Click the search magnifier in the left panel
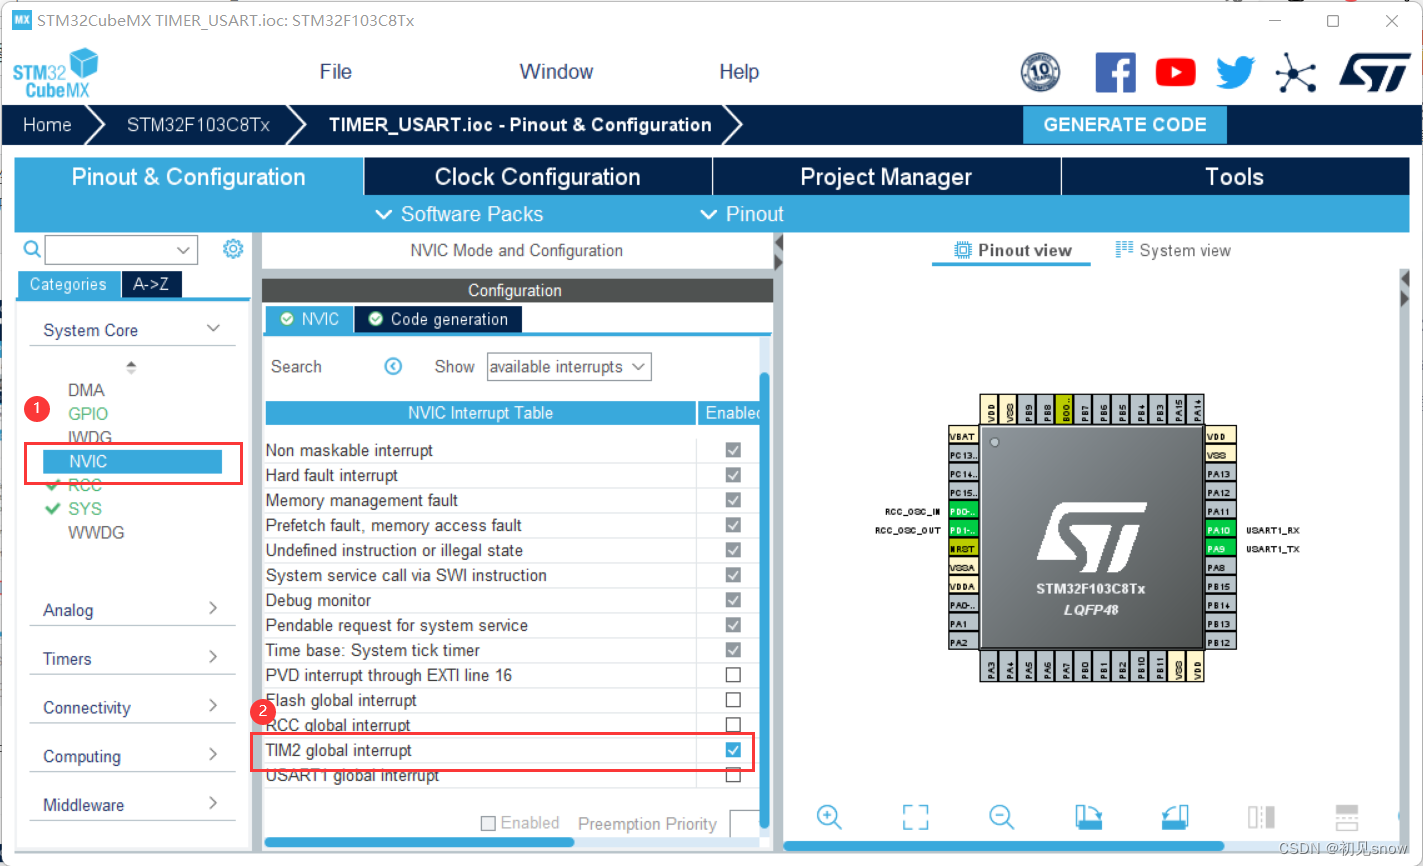Image resolution: width=1423 pixels, height=866 pixels. [x=32, y=249]
